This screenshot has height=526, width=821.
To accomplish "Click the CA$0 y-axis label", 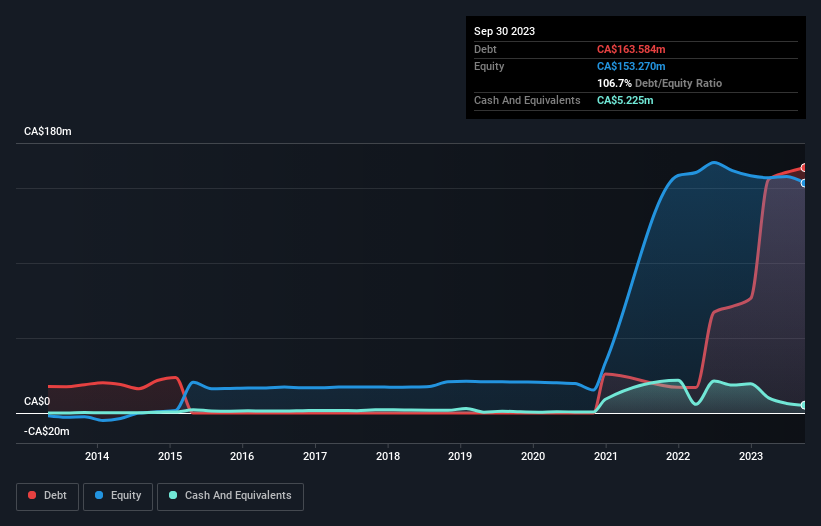I will (x=37, y=401).
